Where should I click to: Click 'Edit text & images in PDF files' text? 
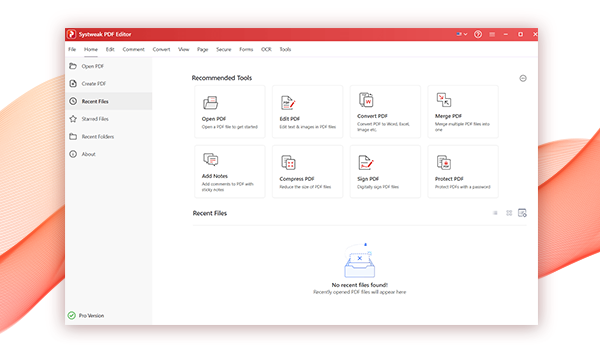point(308,127)
